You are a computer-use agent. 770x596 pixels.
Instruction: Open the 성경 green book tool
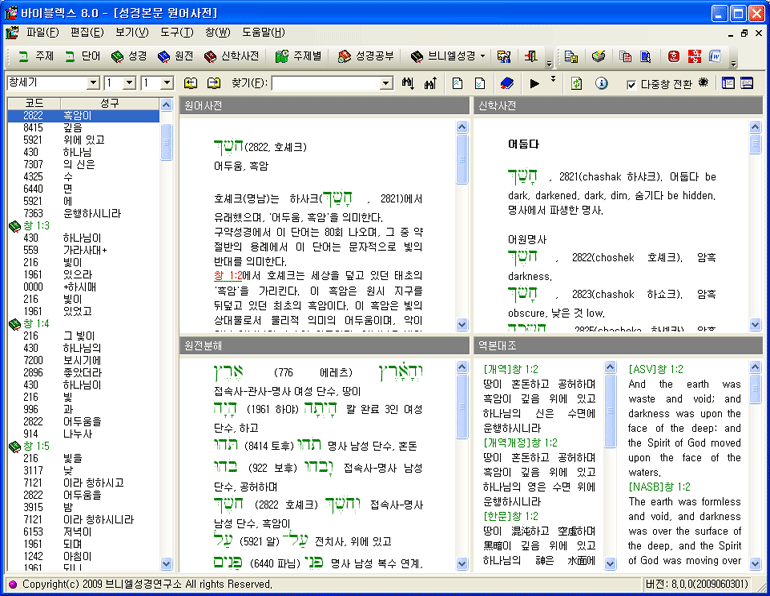pyautogui.click(x=129, y=56)
